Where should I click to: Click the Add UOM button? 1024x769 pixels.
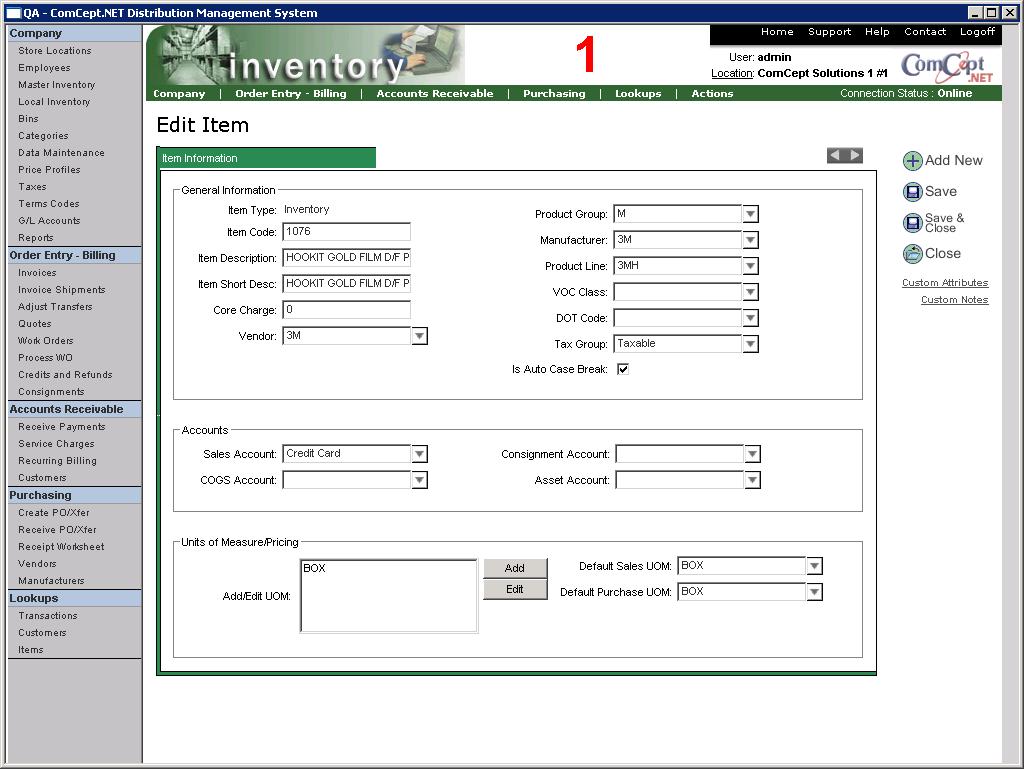515,568
